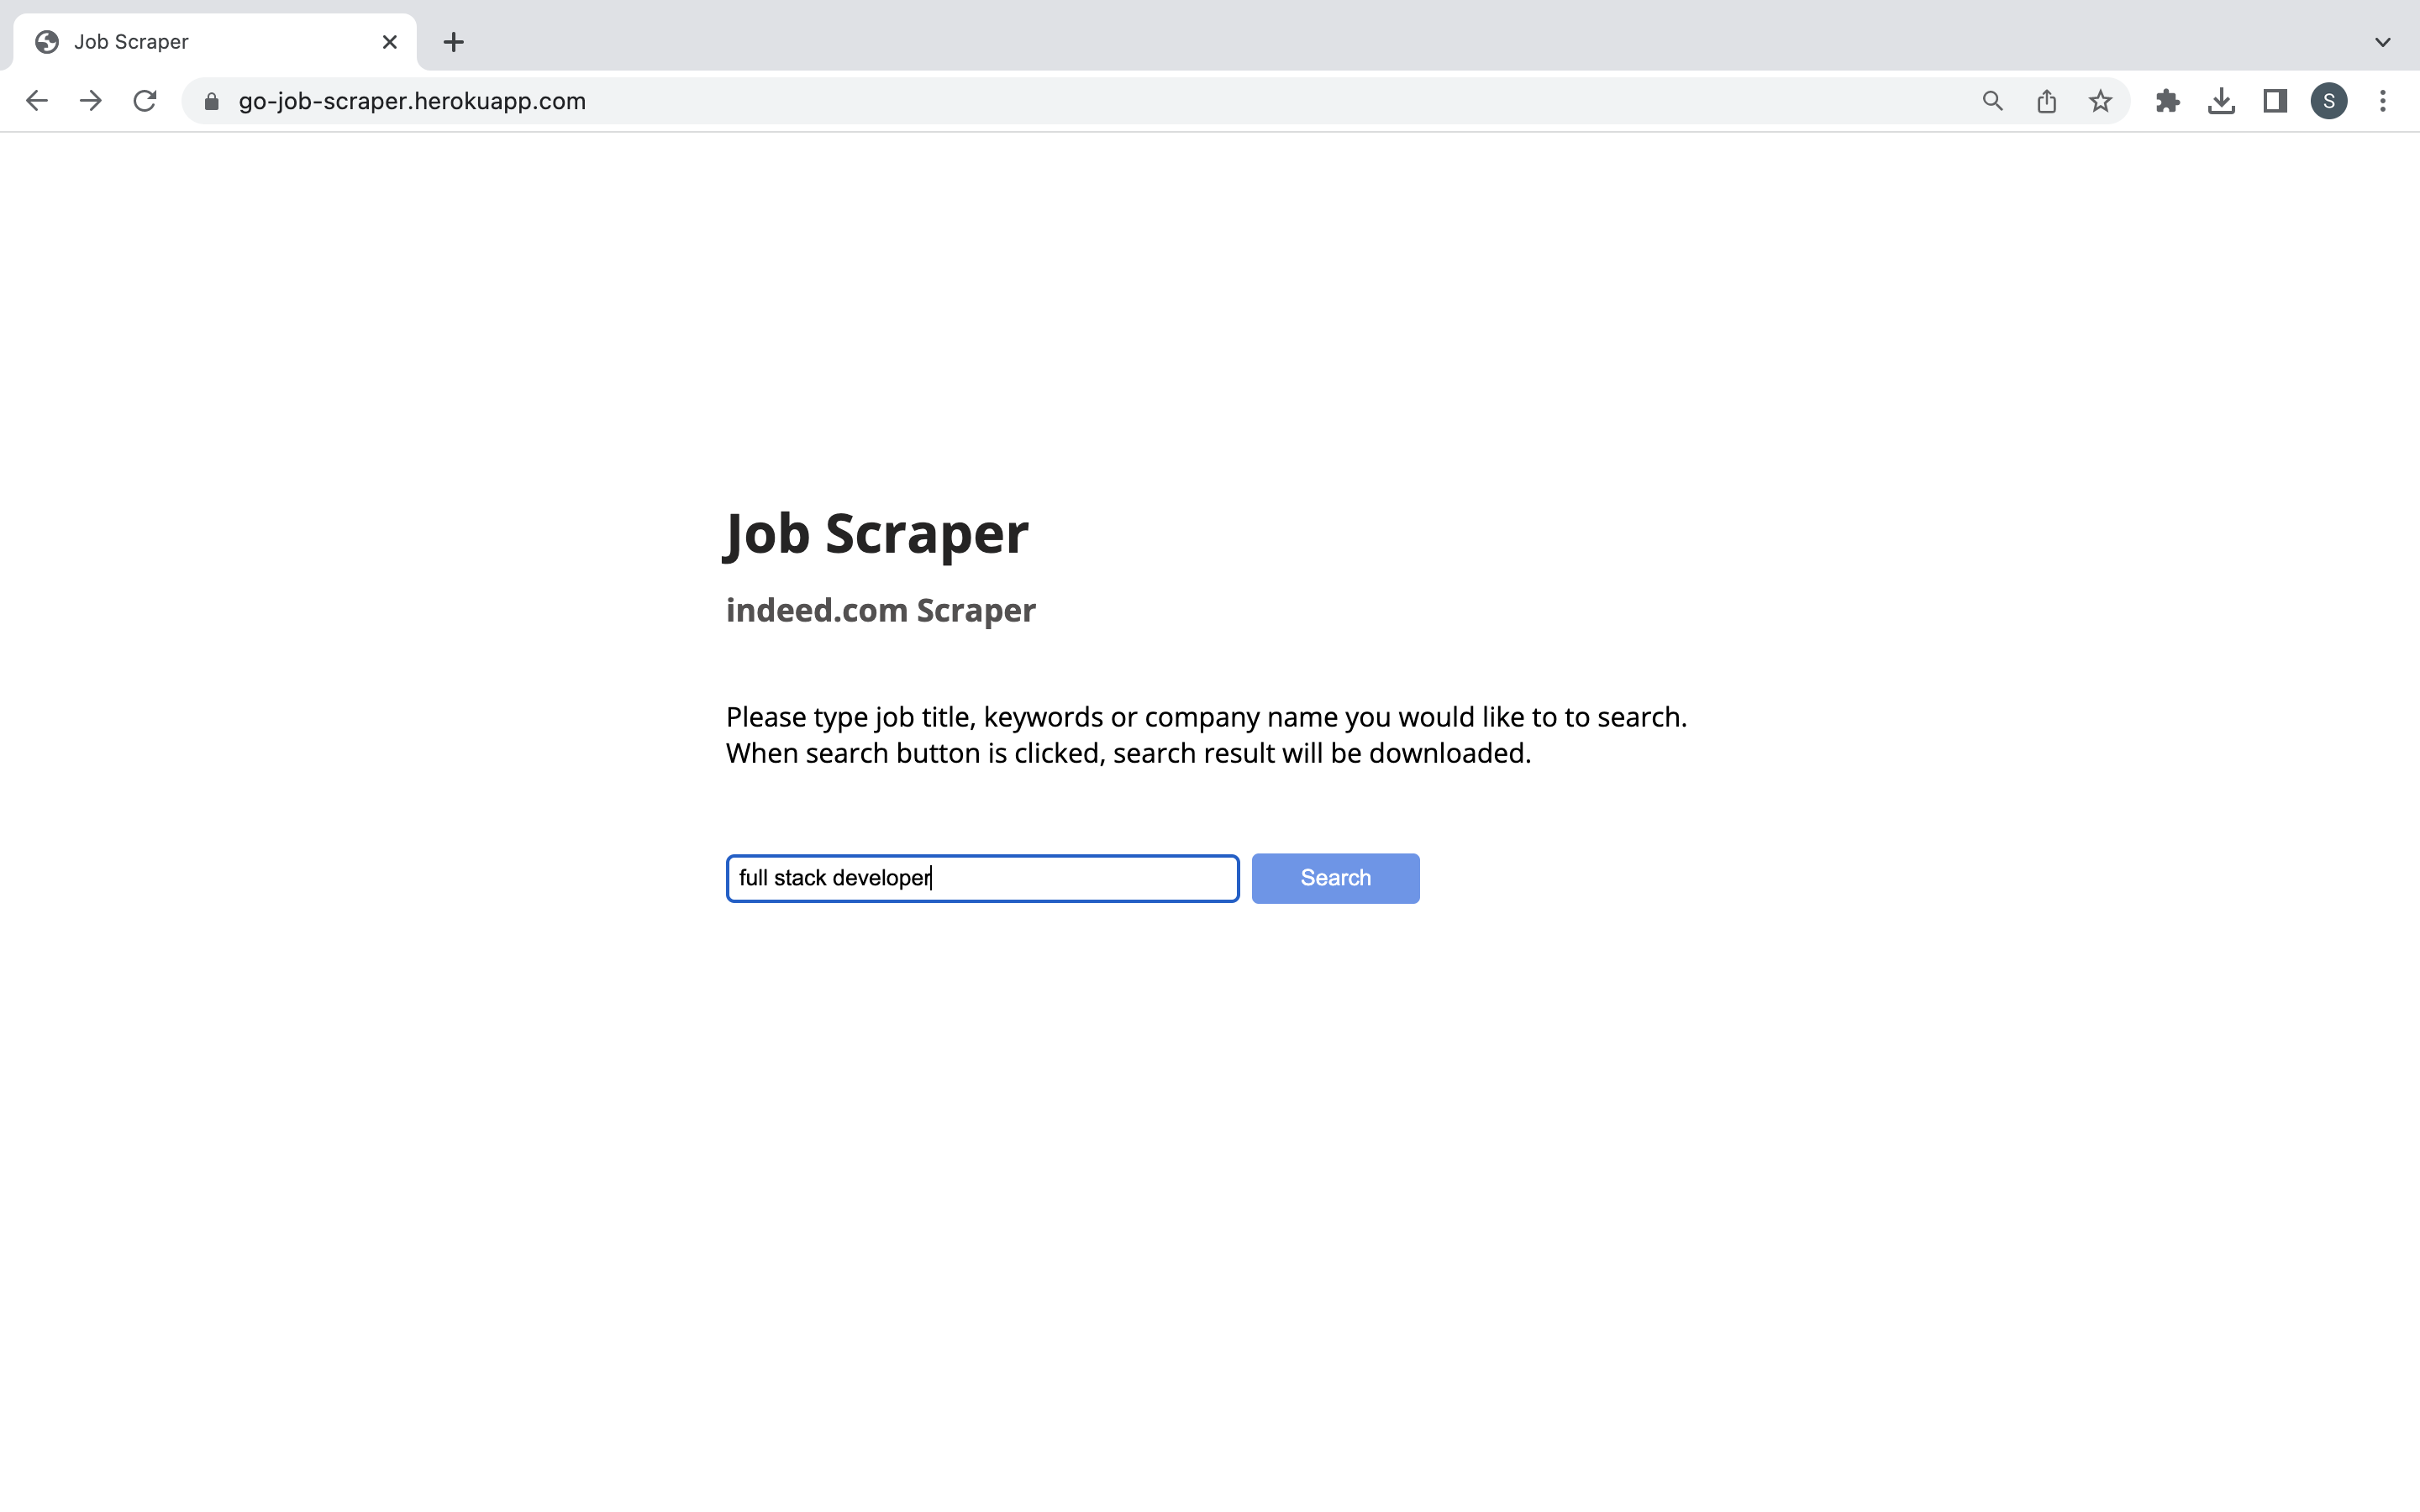The image size is (2420, 1512).
Task: Click the Search button
Action: click(1335, 878)
